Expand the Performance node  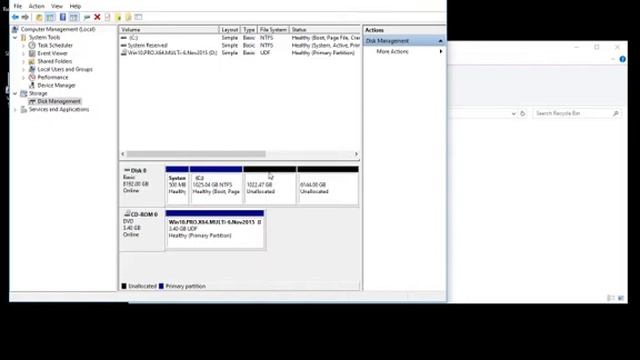click(x=23, y=77)
